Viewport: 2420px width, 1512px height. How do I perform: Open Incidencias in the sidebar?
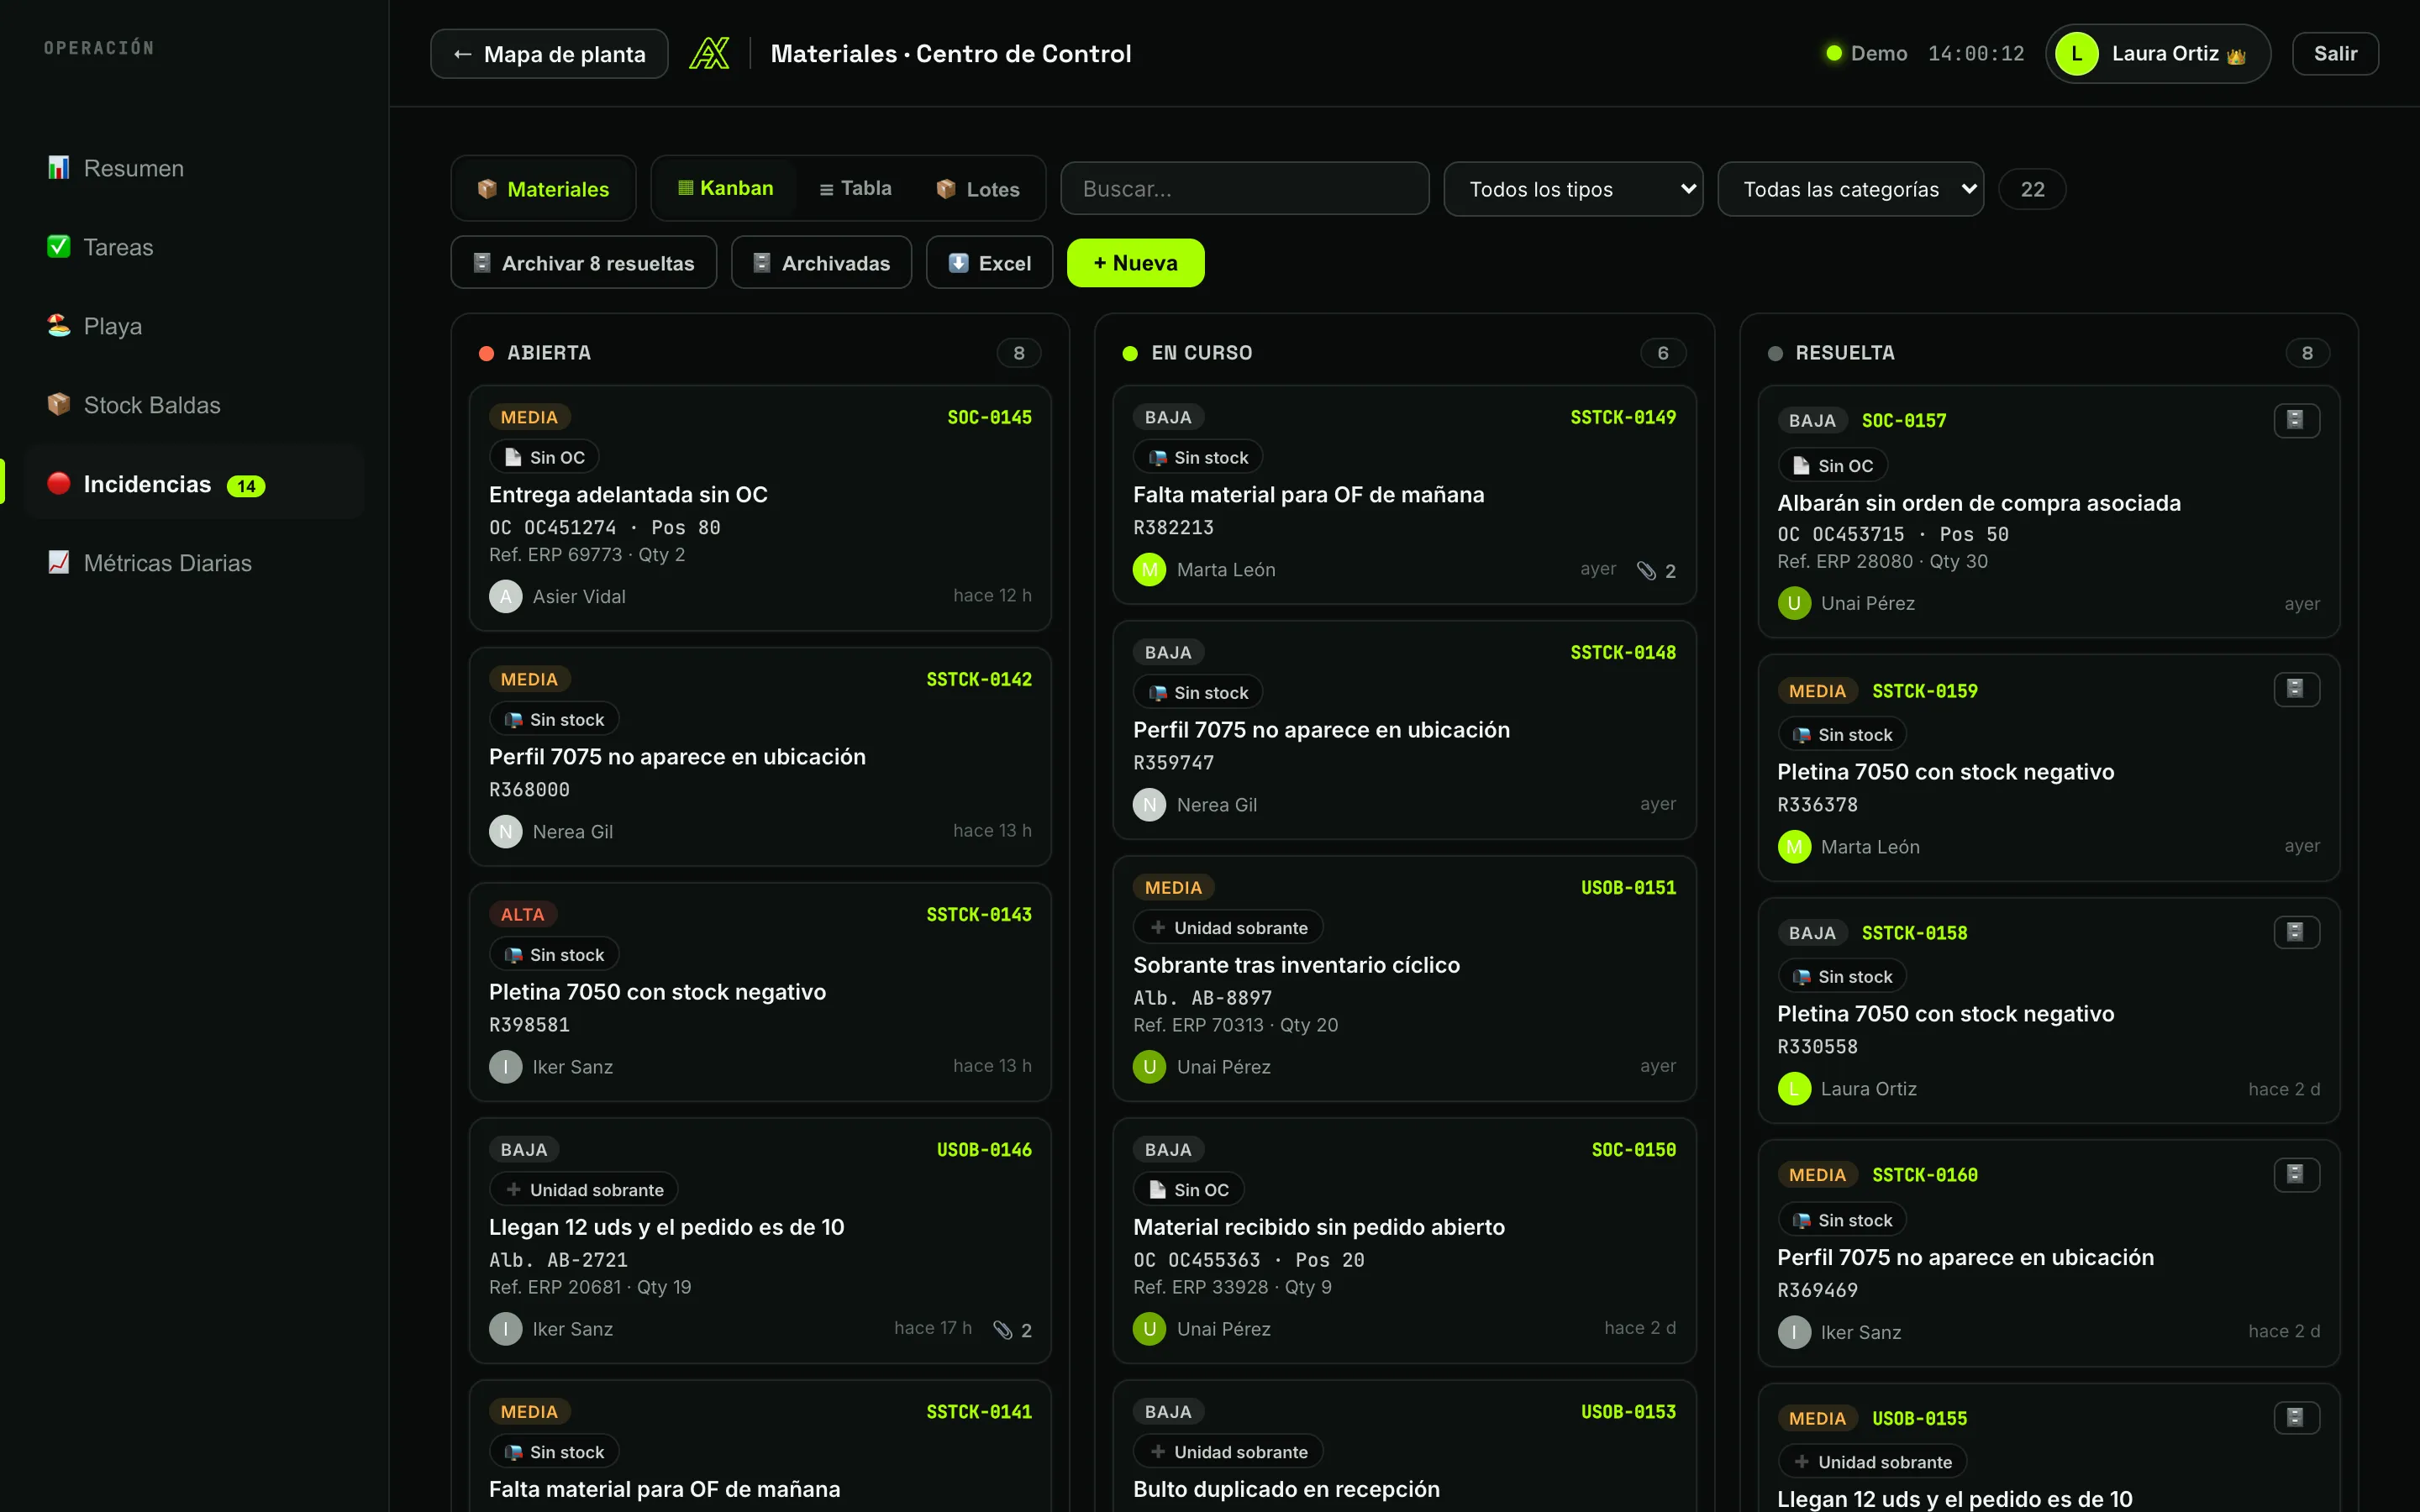point(194,484)
